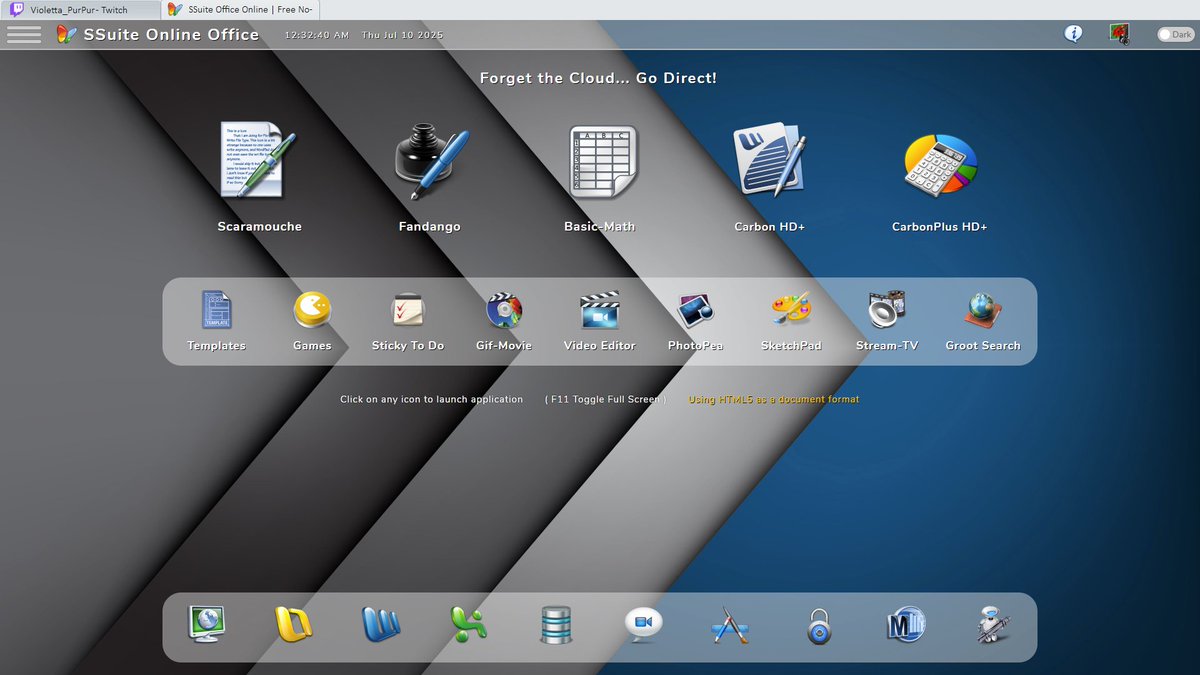Open the Basic-Math spreadsheet app

[603, 161]
